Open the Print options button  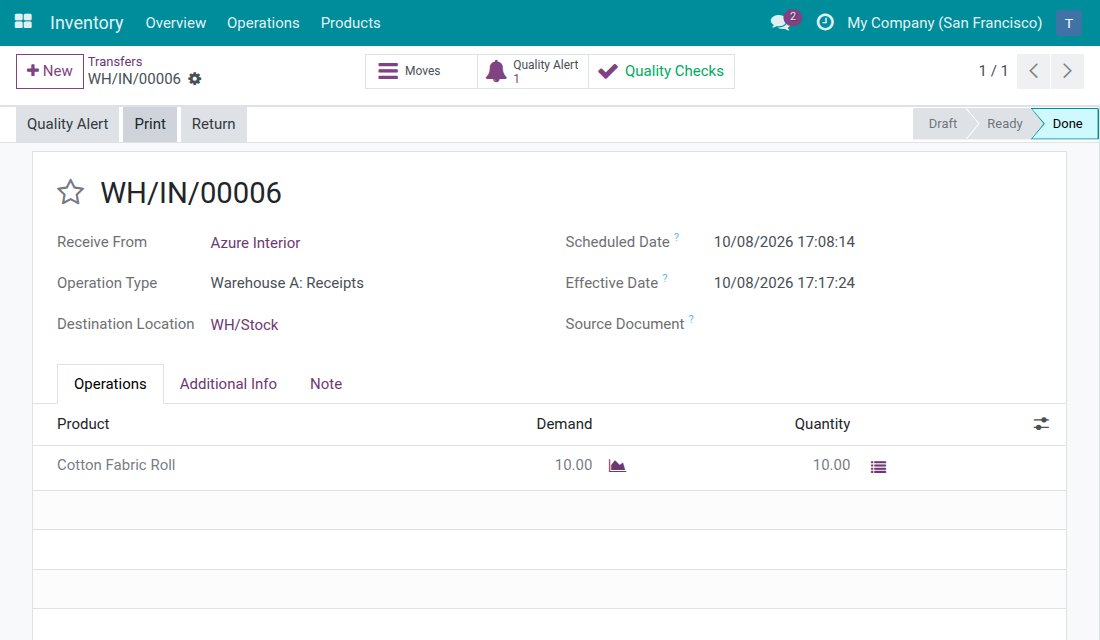150,124
